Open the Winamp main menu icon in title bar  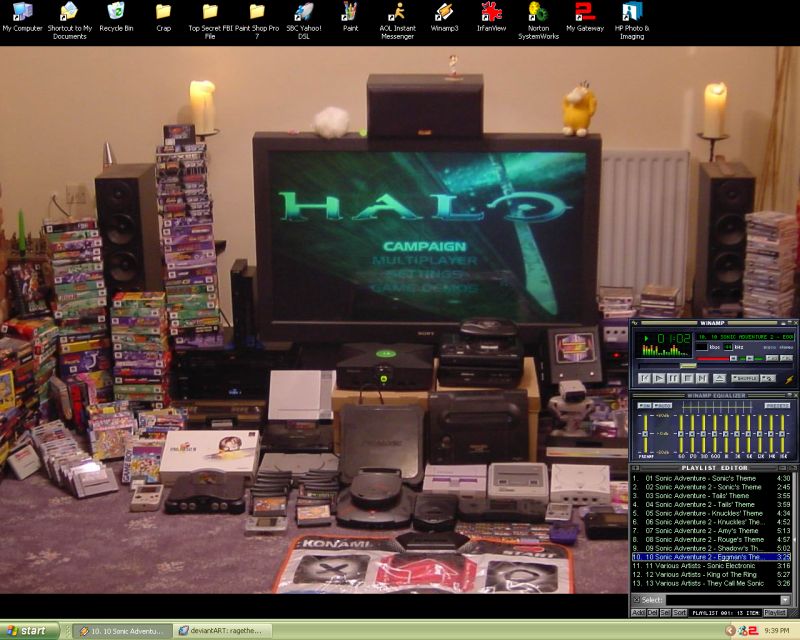coord(634,323)
